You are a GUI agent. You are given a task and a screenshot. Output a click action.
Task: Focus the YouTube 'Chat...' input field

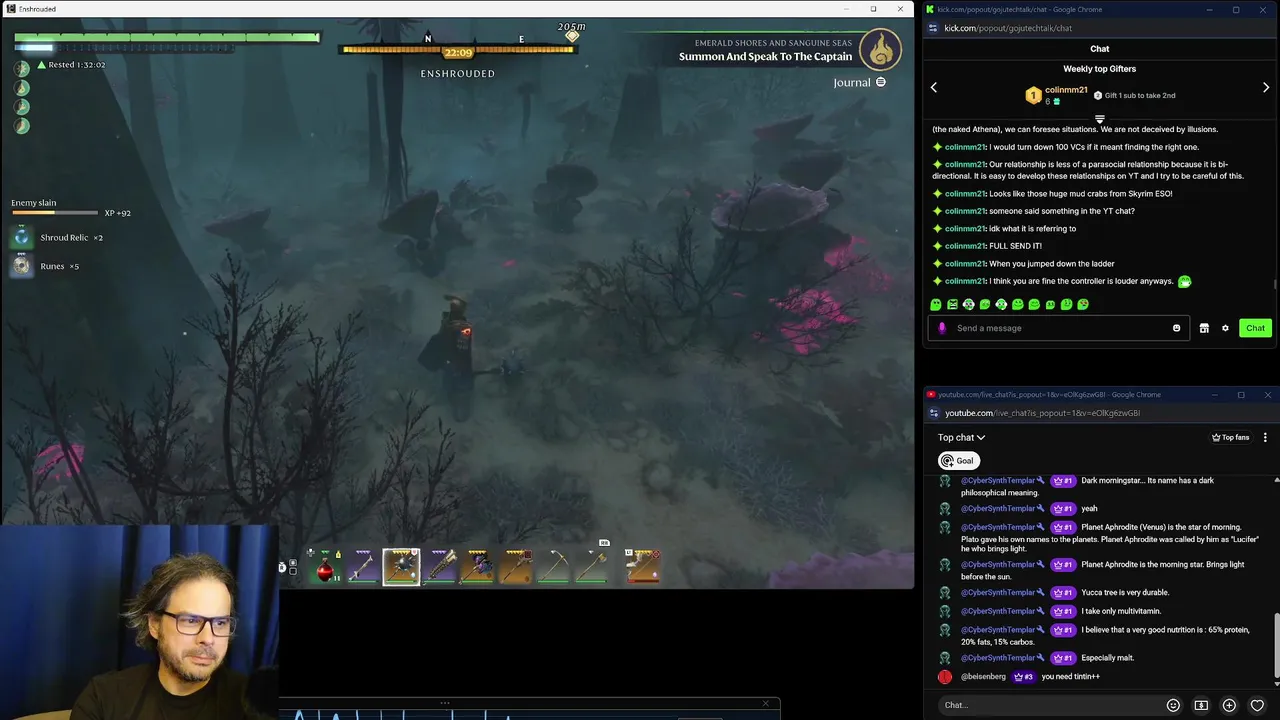(1050, 705)
